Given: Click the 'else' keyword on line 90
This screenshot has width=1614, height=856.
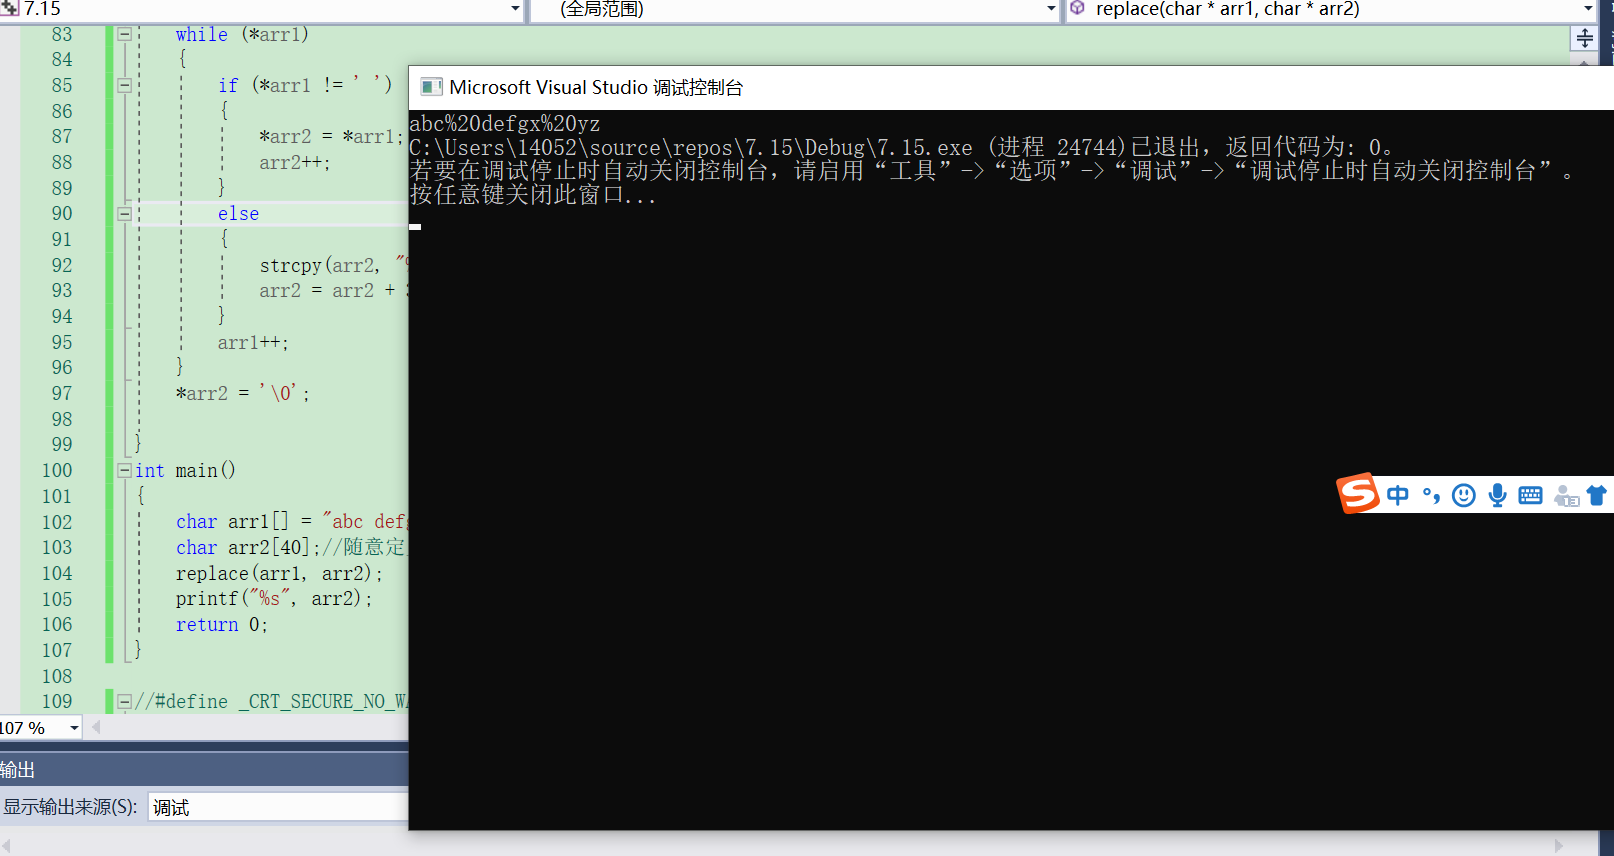Looking at the screenshot, I should [x=238, y=213].
